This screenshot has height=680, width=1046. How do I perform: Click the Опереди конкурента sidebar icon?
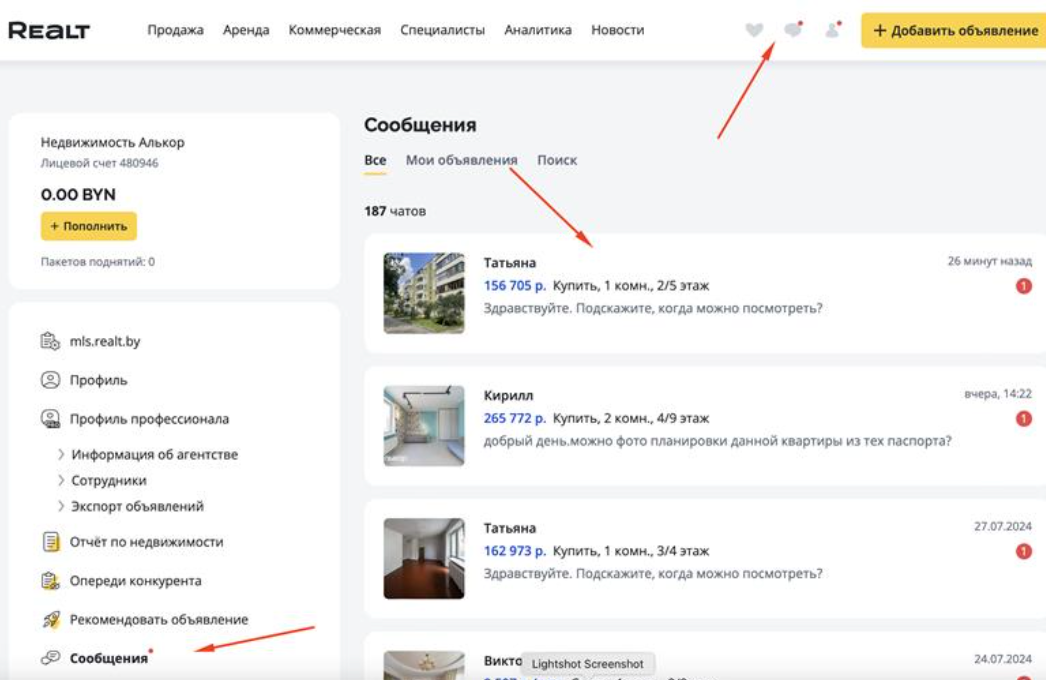[50, 581]
